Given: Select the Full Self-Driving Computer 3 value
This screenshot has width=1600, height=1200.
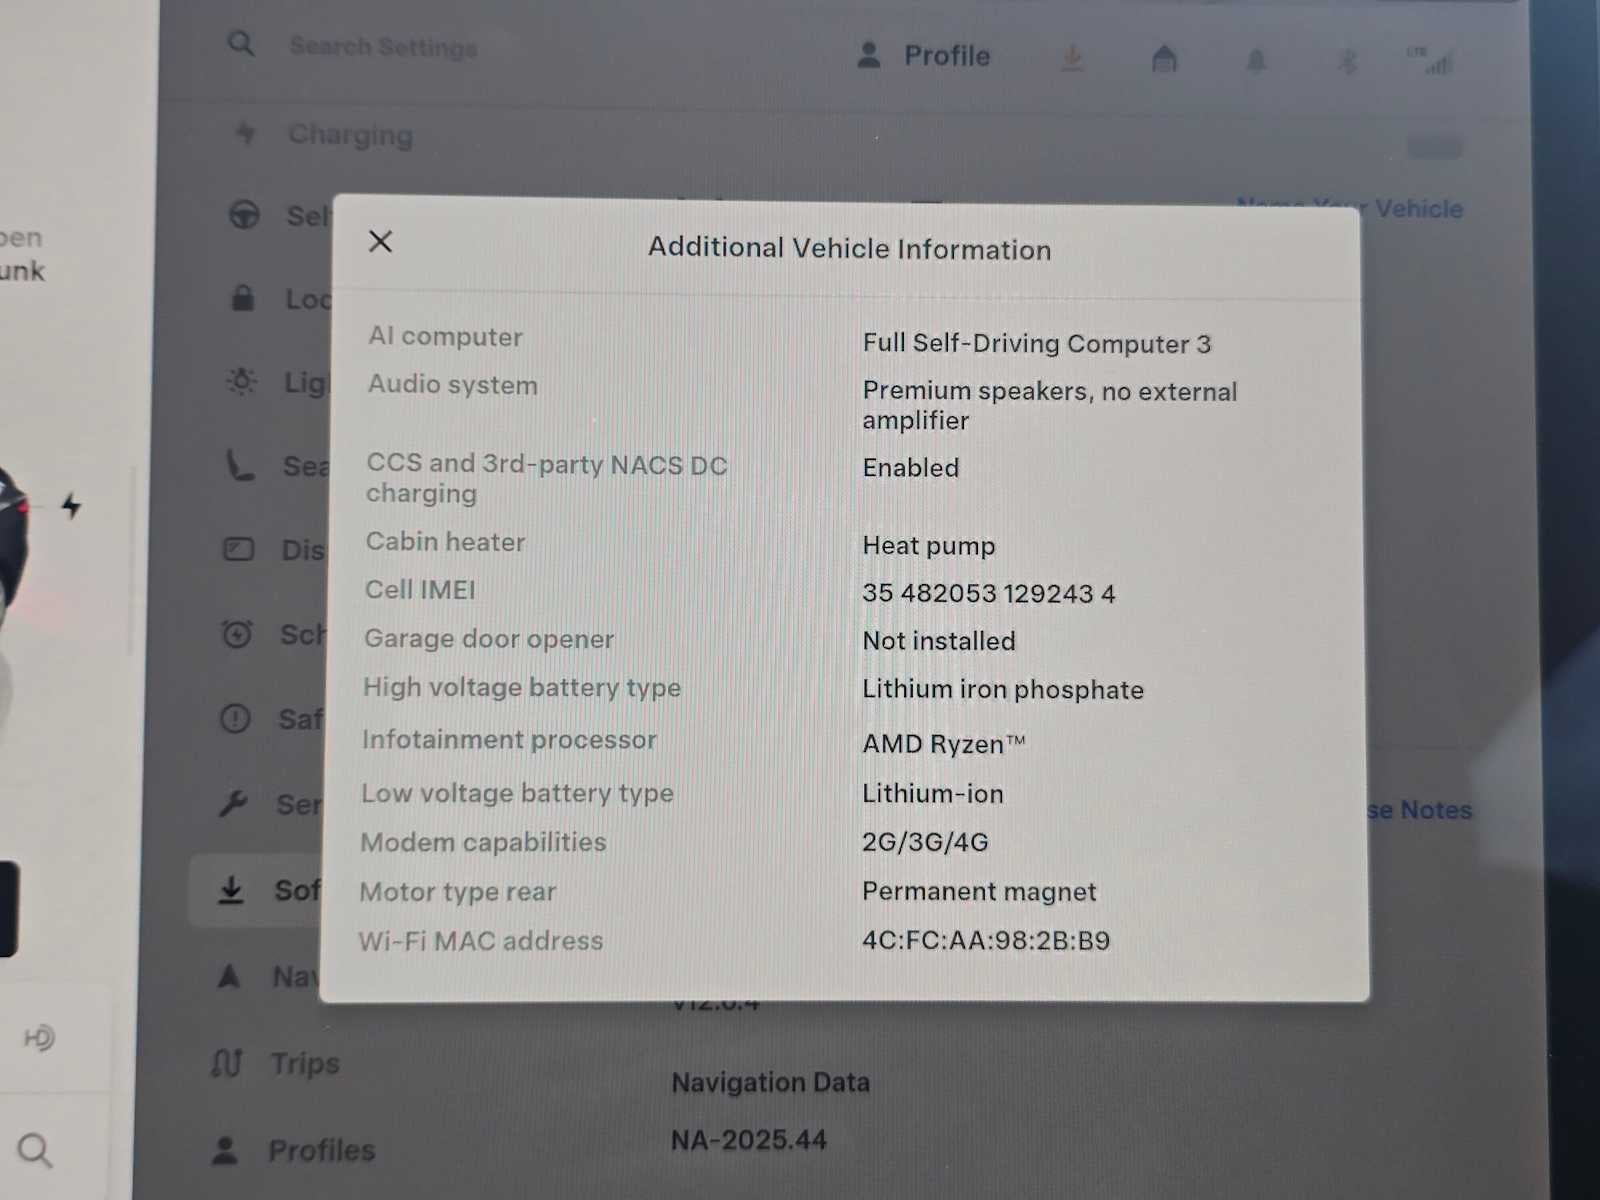Looking at the screenshot, I should pos(1037,344).
